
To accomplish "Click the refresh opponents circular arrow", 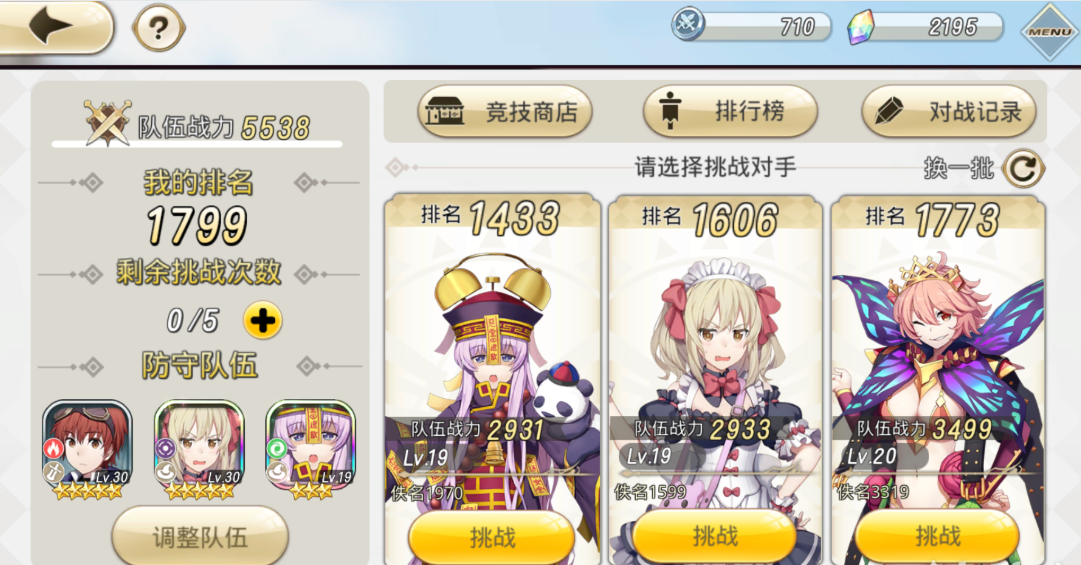I will [1023, 168].
